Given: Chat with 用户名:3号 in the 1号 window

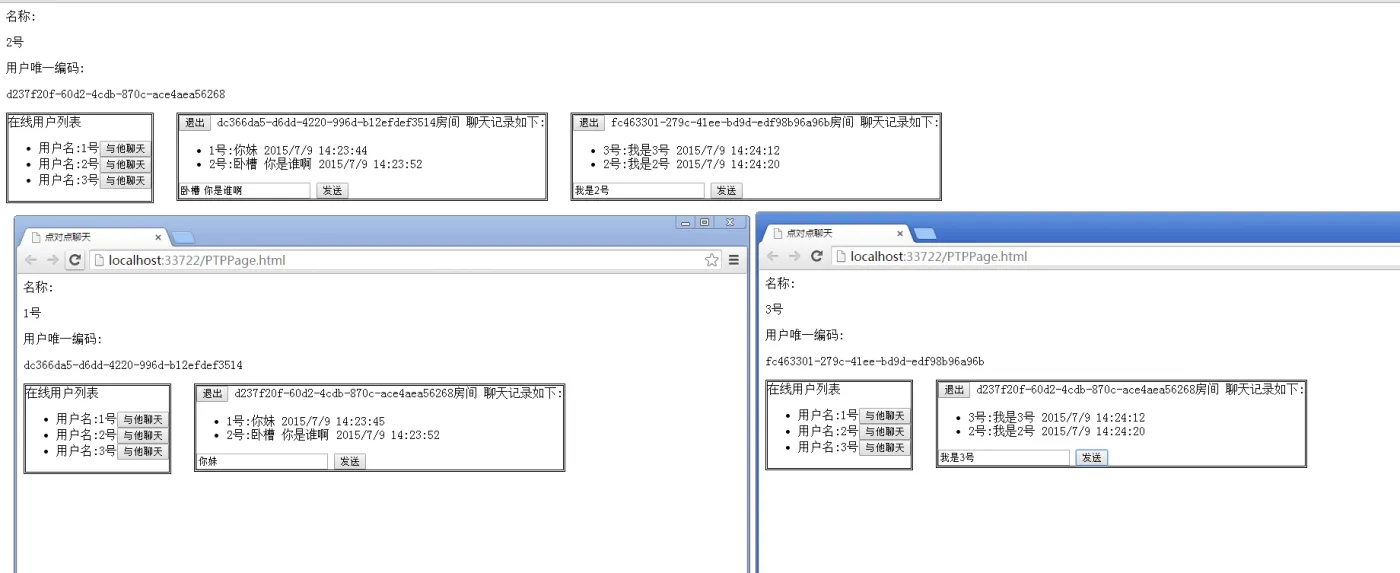Looking at the screenshot, I should (143, 452).
